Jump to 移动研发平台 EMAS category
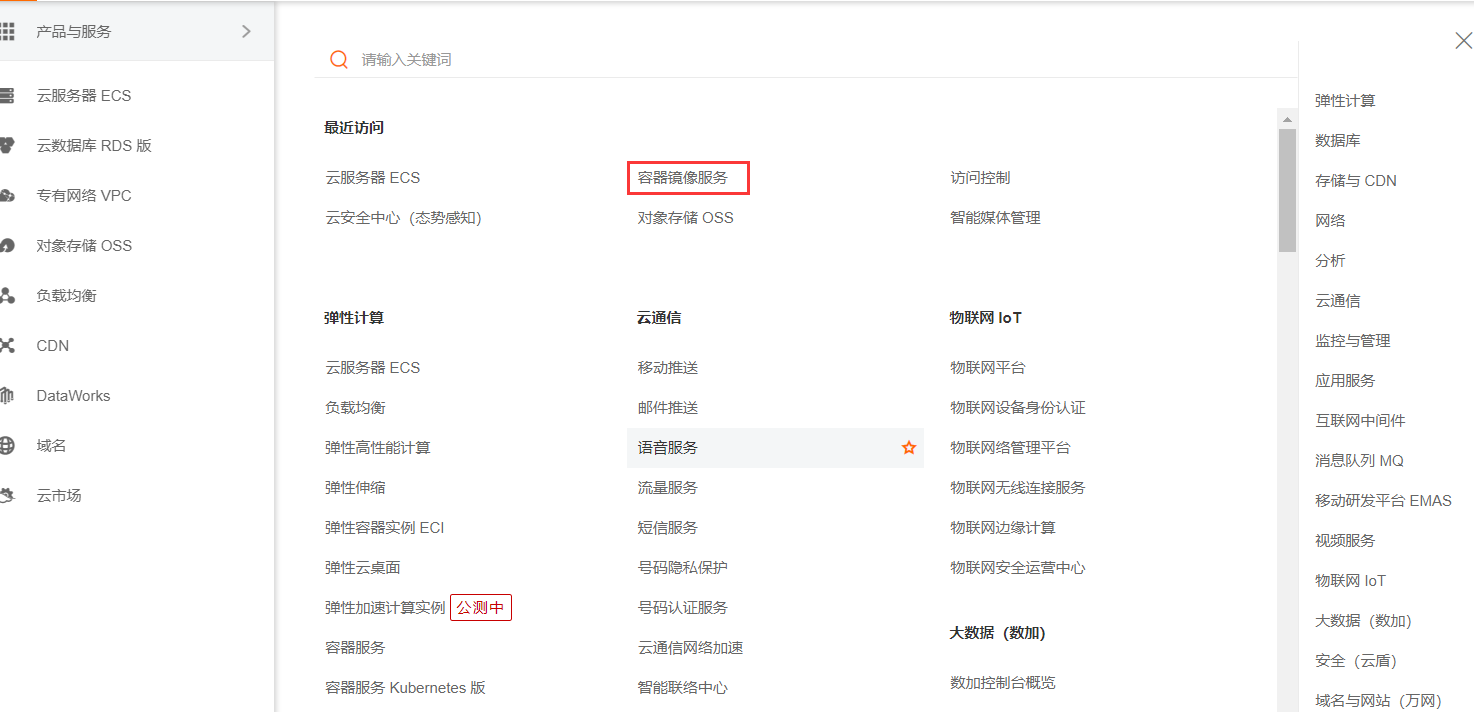Viewport: 1474px width, 712px height. click(x=1383, y=501)
